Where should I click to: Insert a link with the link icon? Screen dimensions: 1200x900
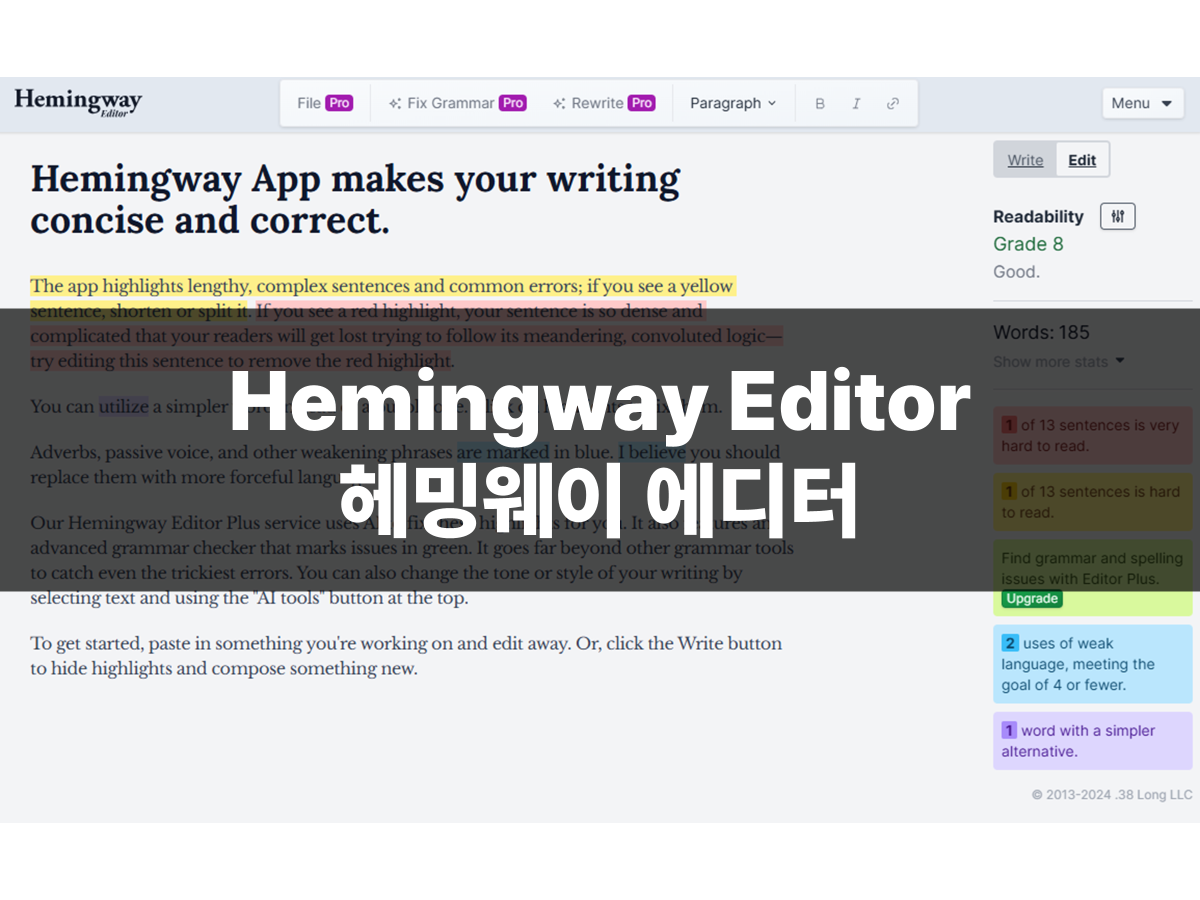pos(893,103)
